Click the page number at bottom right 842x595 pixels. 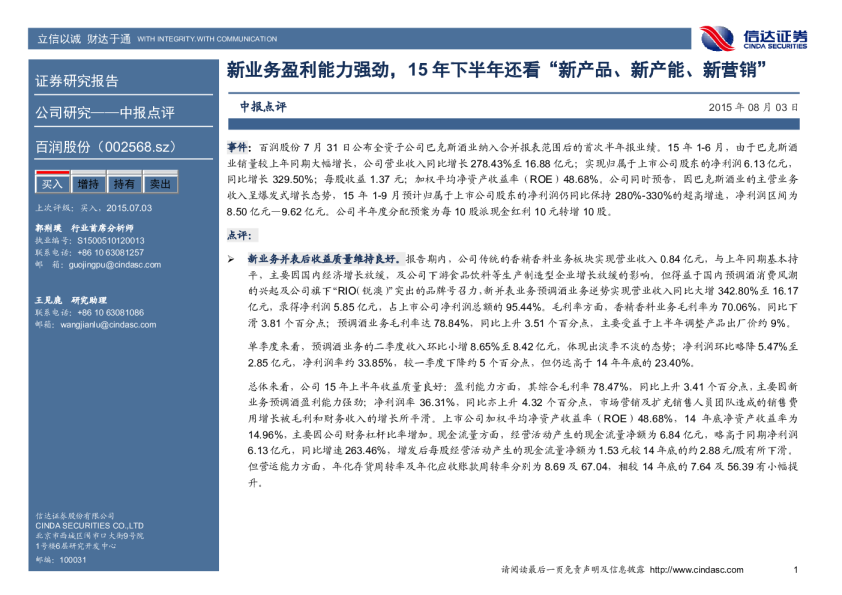[x=794, y=570]
